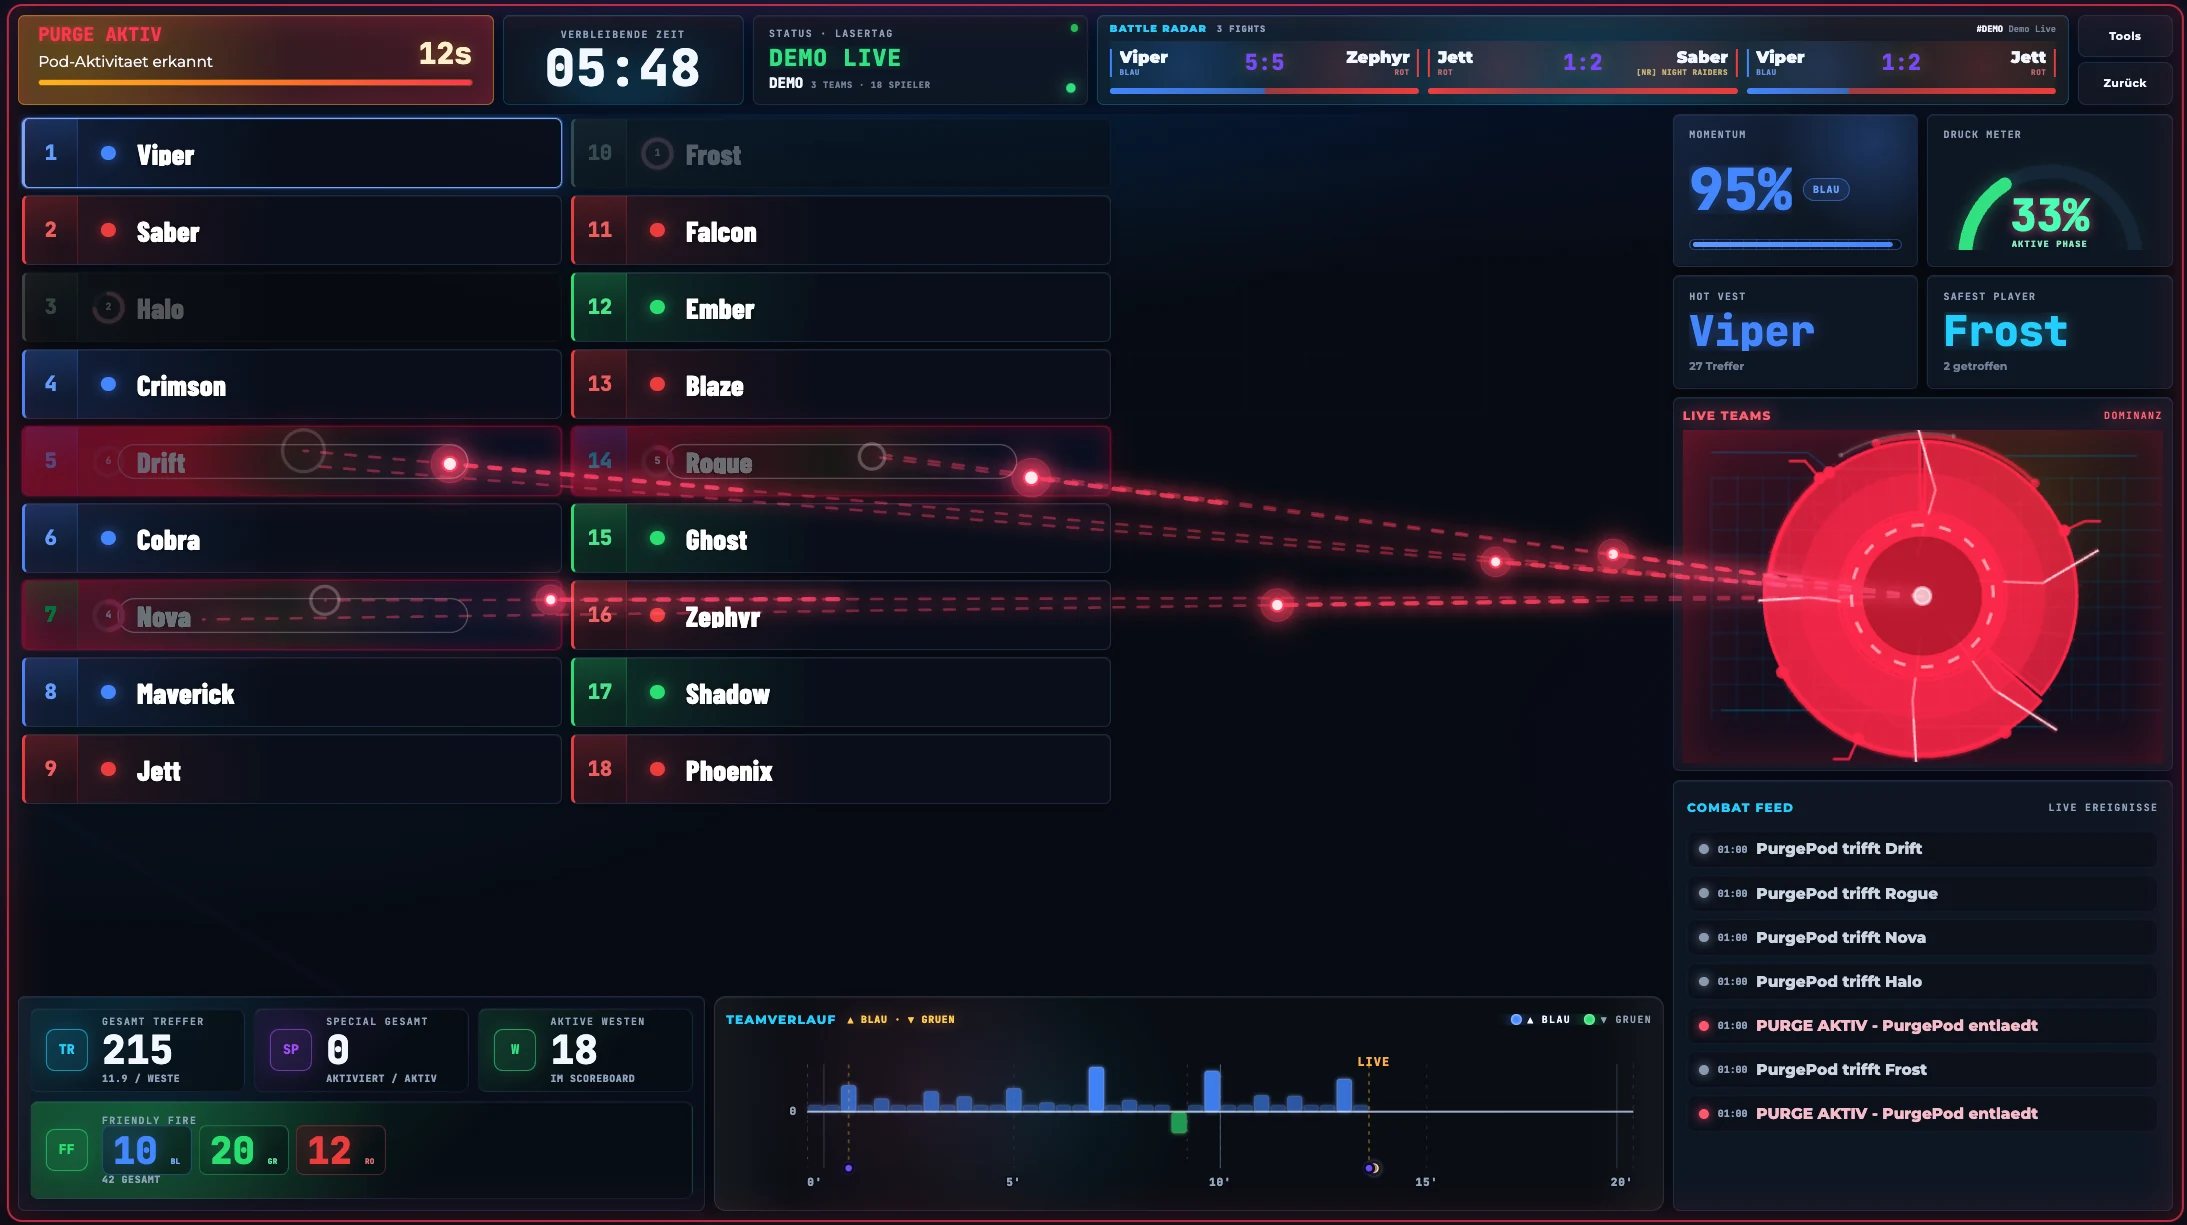The image size is (2187, 1225).
Task: Click the momentum progress bar
Action: click(x=1795, y=244)
